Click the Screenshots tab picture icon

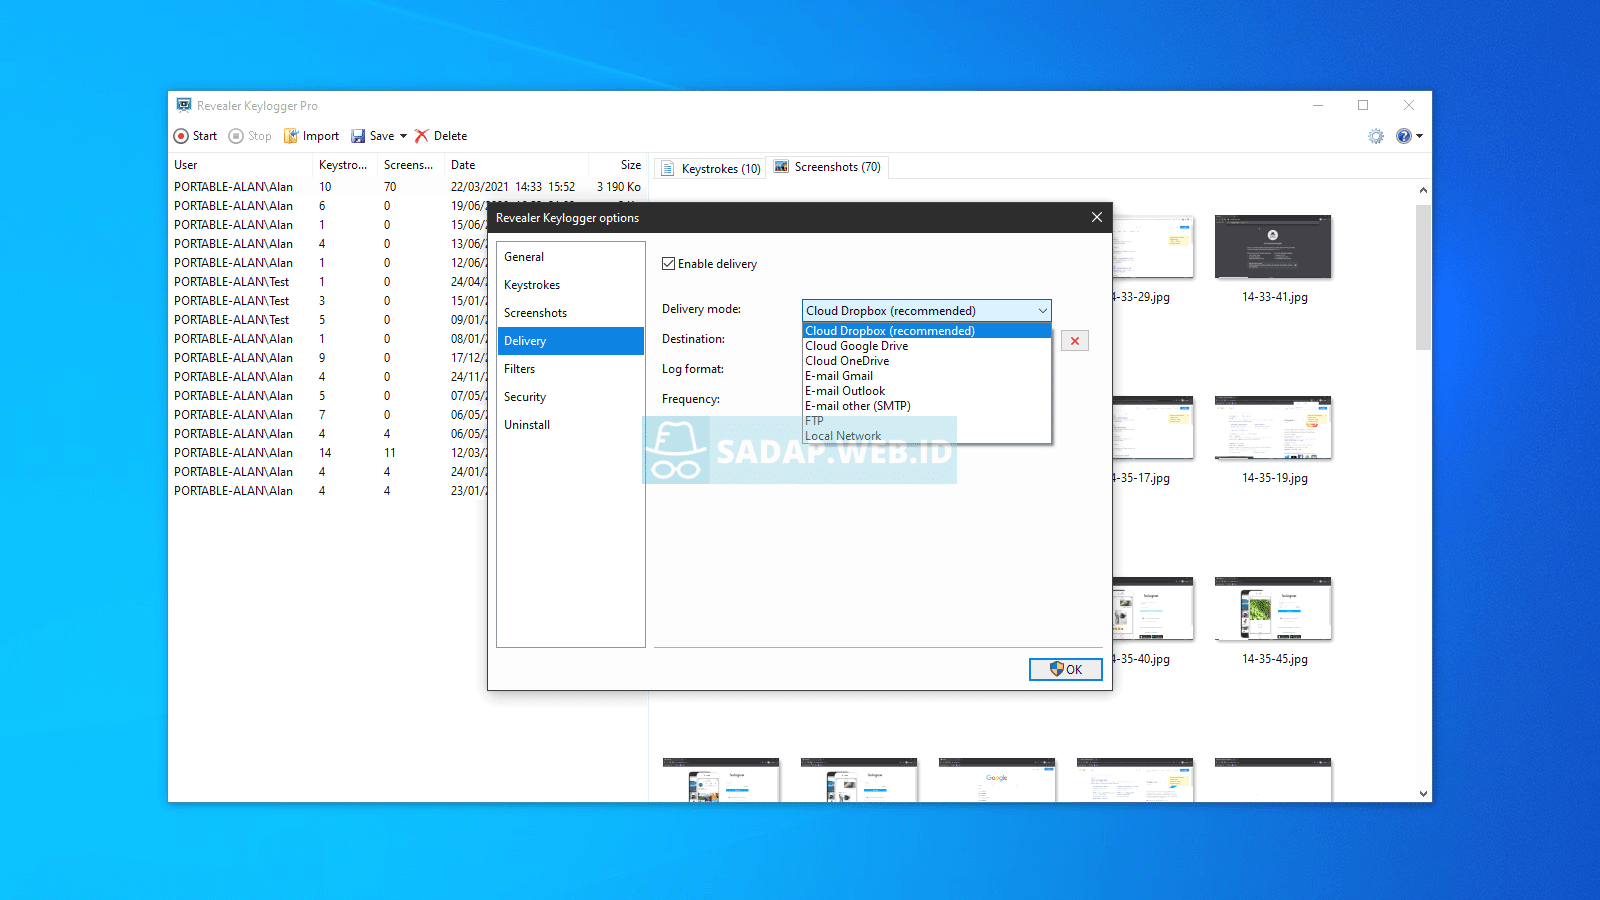781,167
